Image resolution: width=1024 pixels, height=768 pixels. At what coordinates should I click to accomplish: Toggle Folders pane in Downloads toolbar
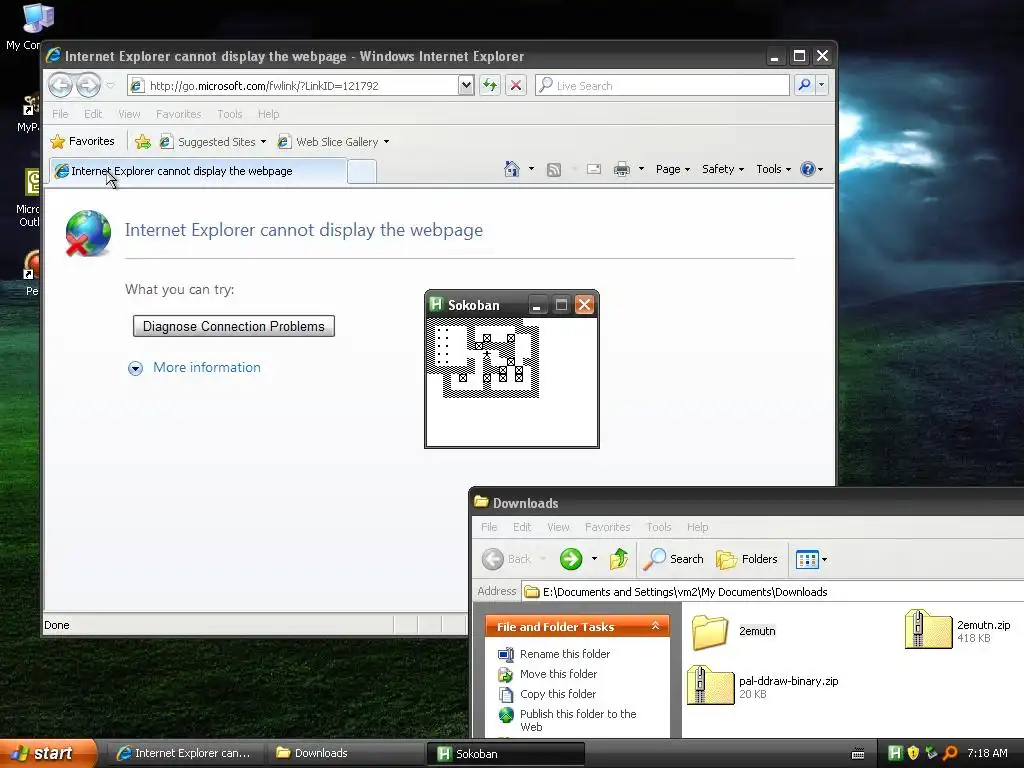tap(747, 559)
